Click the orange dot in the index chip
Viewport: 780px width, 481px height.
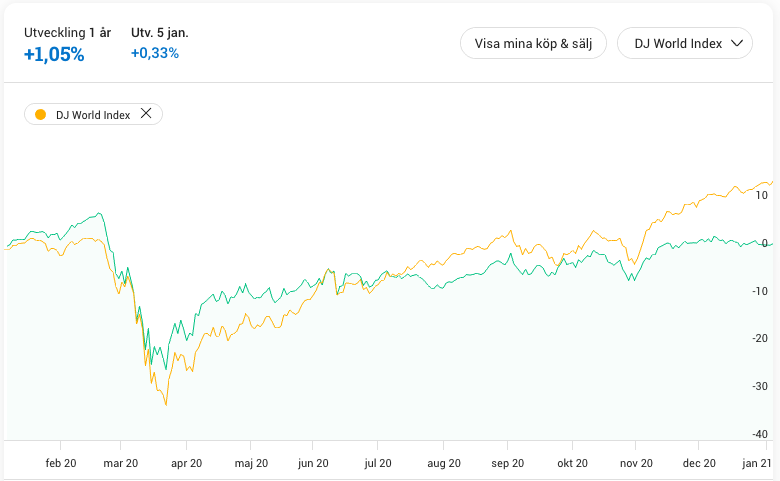click(40, 114)
